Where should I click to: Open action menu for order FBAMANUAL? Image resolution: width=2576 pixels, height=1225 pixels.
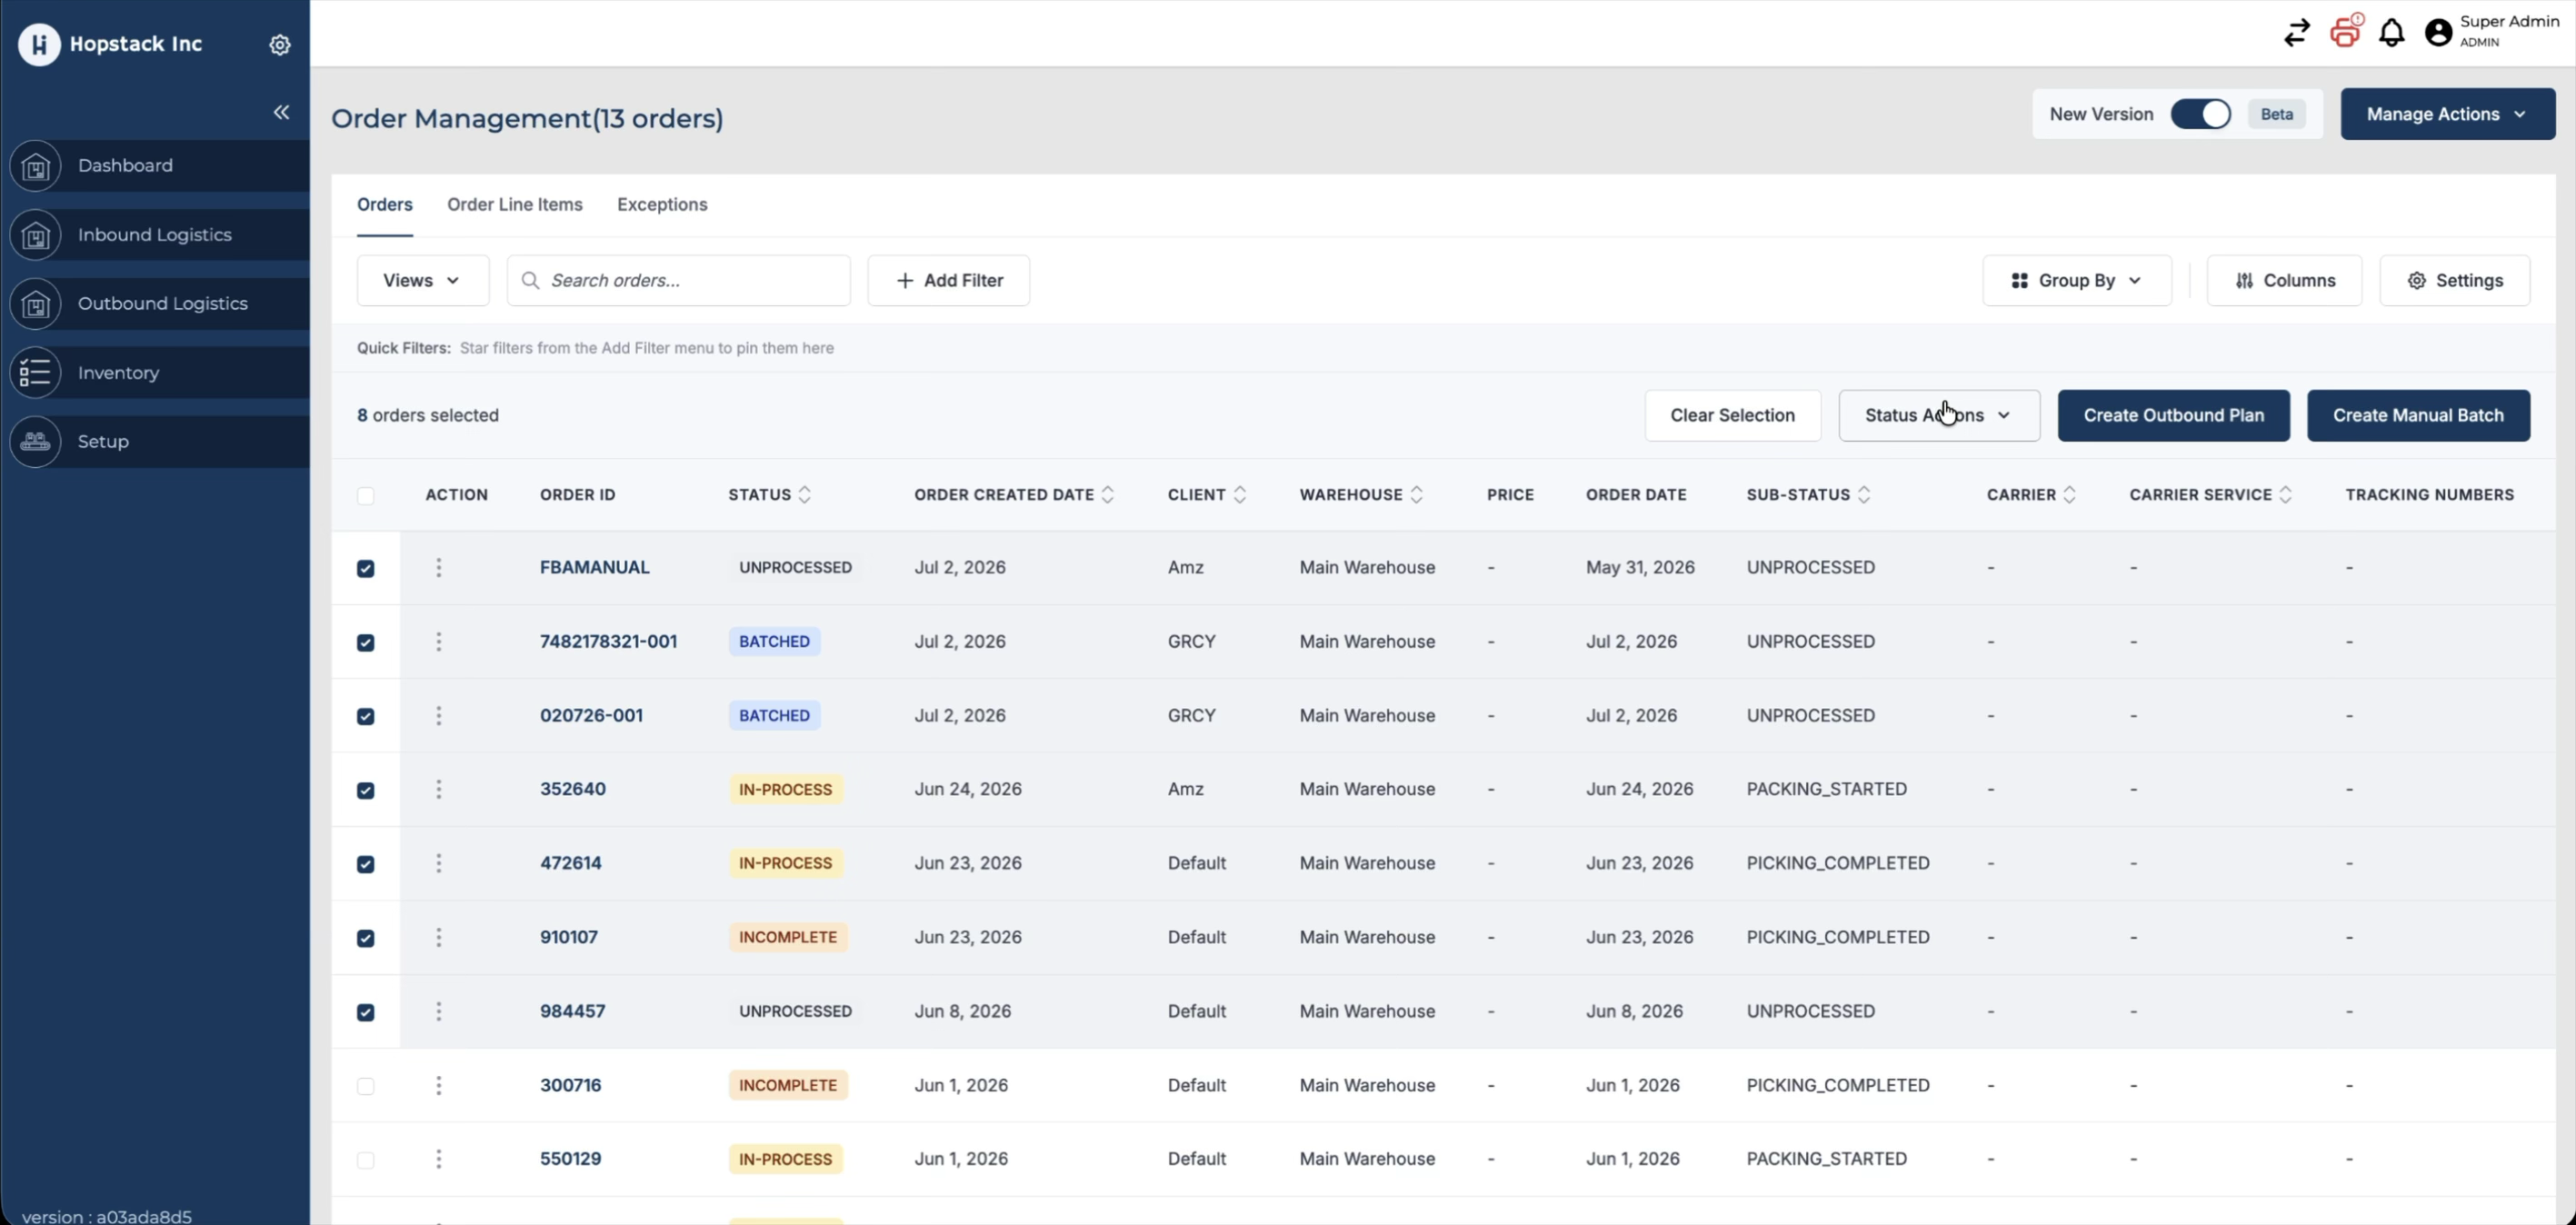[438, 568]
